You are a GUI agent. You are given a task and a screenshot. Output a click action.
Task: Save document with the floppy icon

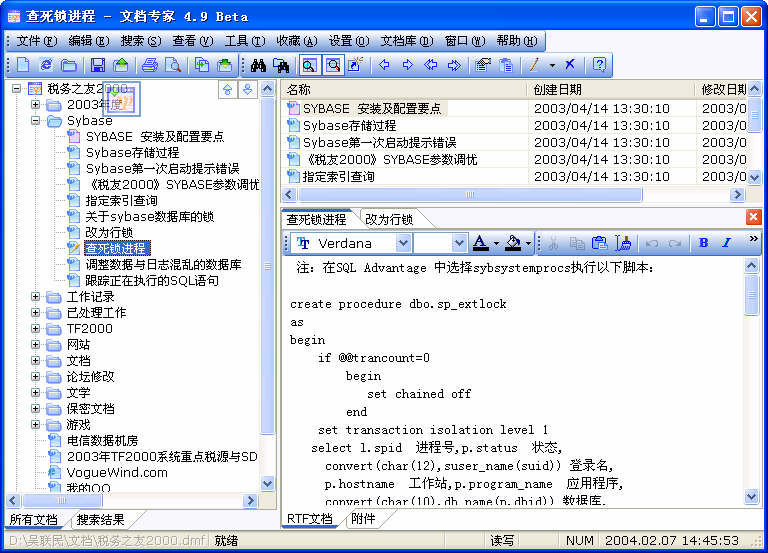pos(98,65)
